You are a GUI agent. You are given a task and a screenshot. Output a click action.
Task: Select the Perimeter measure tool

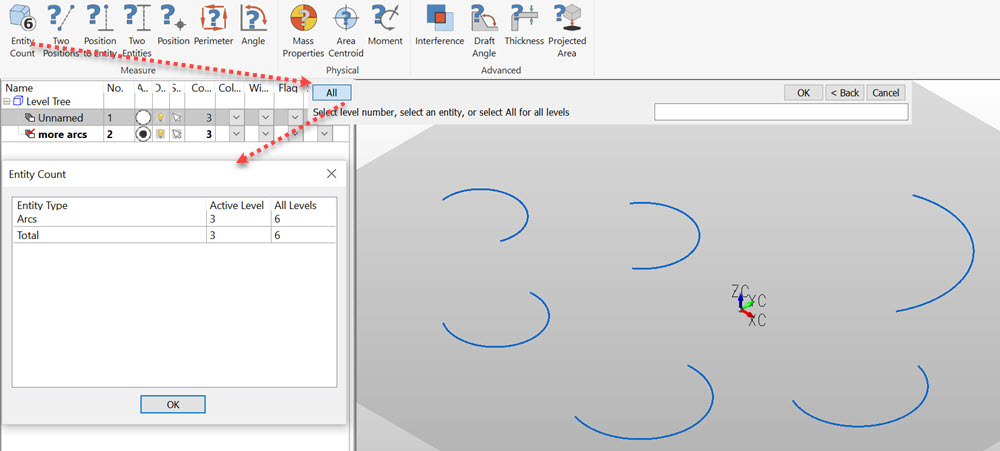(214, 26)
